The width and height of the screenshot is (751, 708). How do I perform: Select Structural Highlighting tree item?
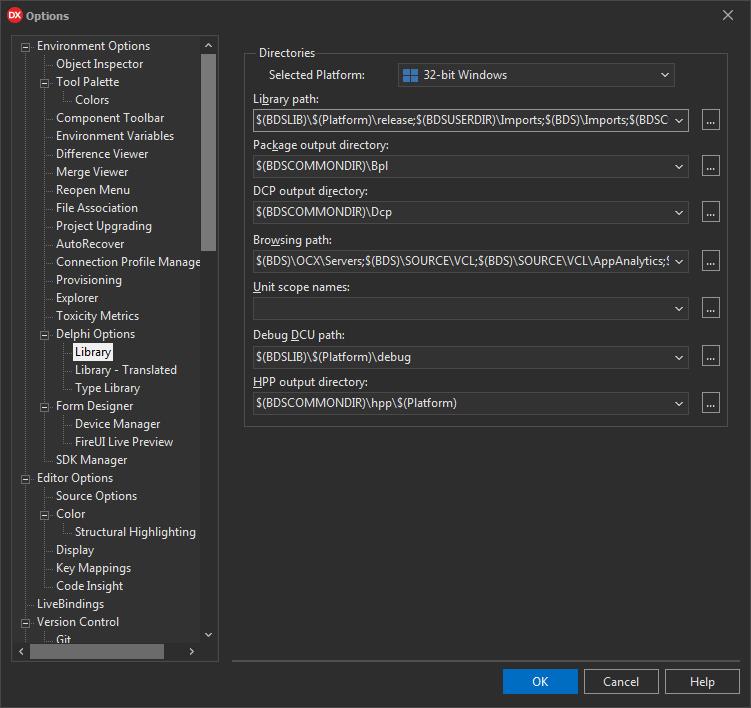click(135, 532)
